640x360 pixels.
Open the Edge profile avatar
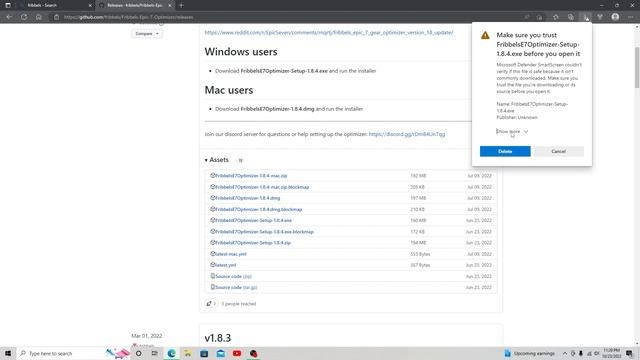coord(615,17)
